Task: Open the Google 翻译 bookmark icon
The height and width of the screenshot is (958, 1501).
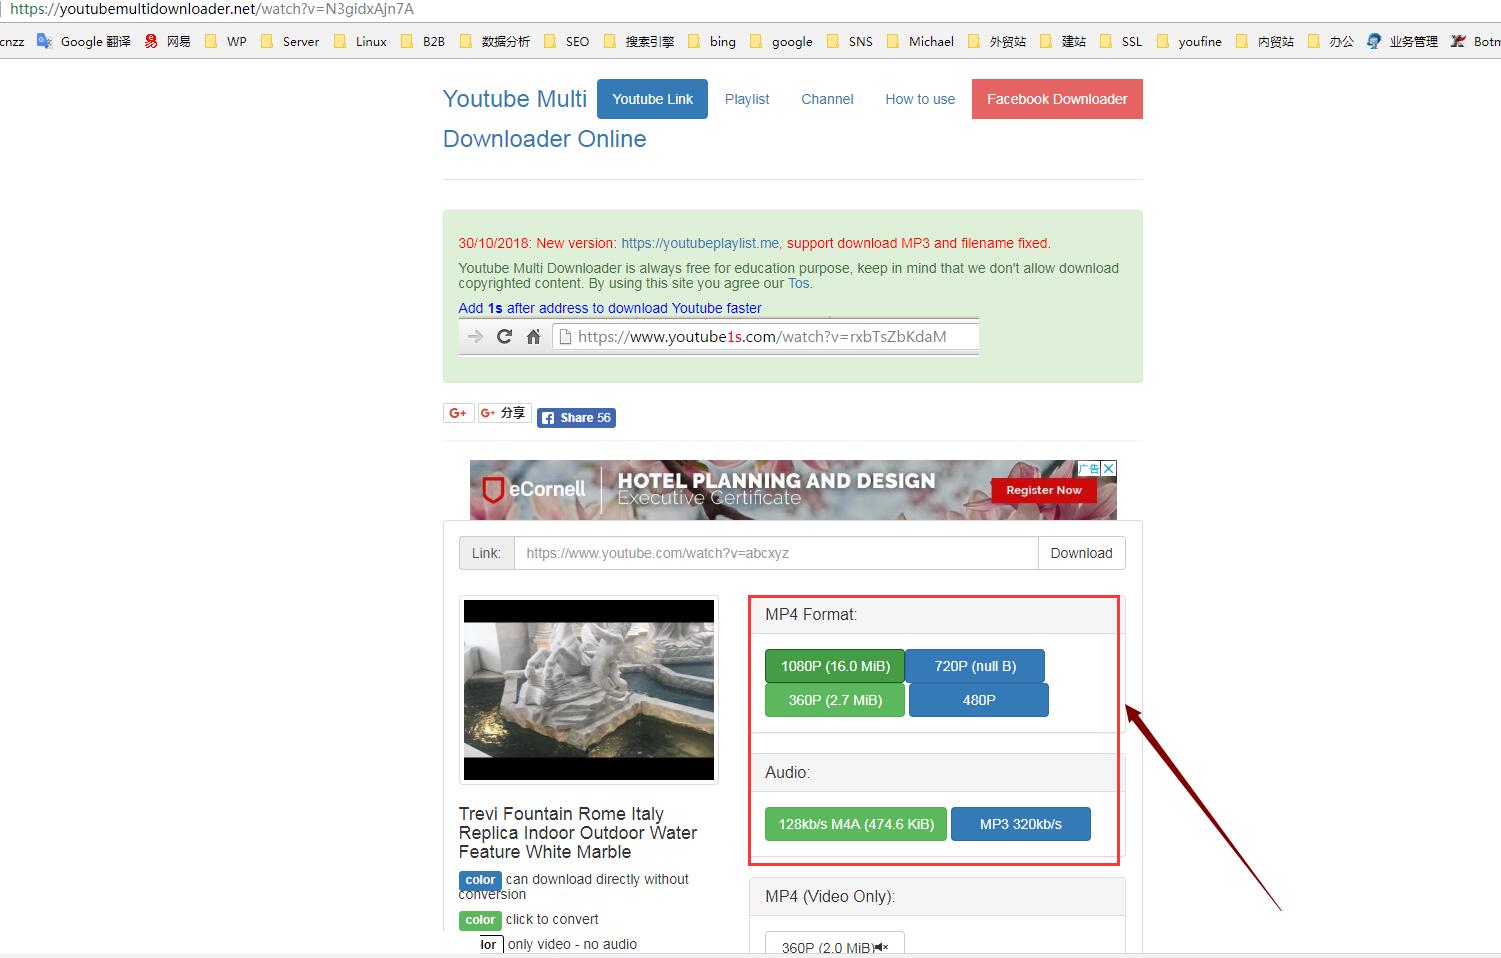Action: click(x=44, y=41)
